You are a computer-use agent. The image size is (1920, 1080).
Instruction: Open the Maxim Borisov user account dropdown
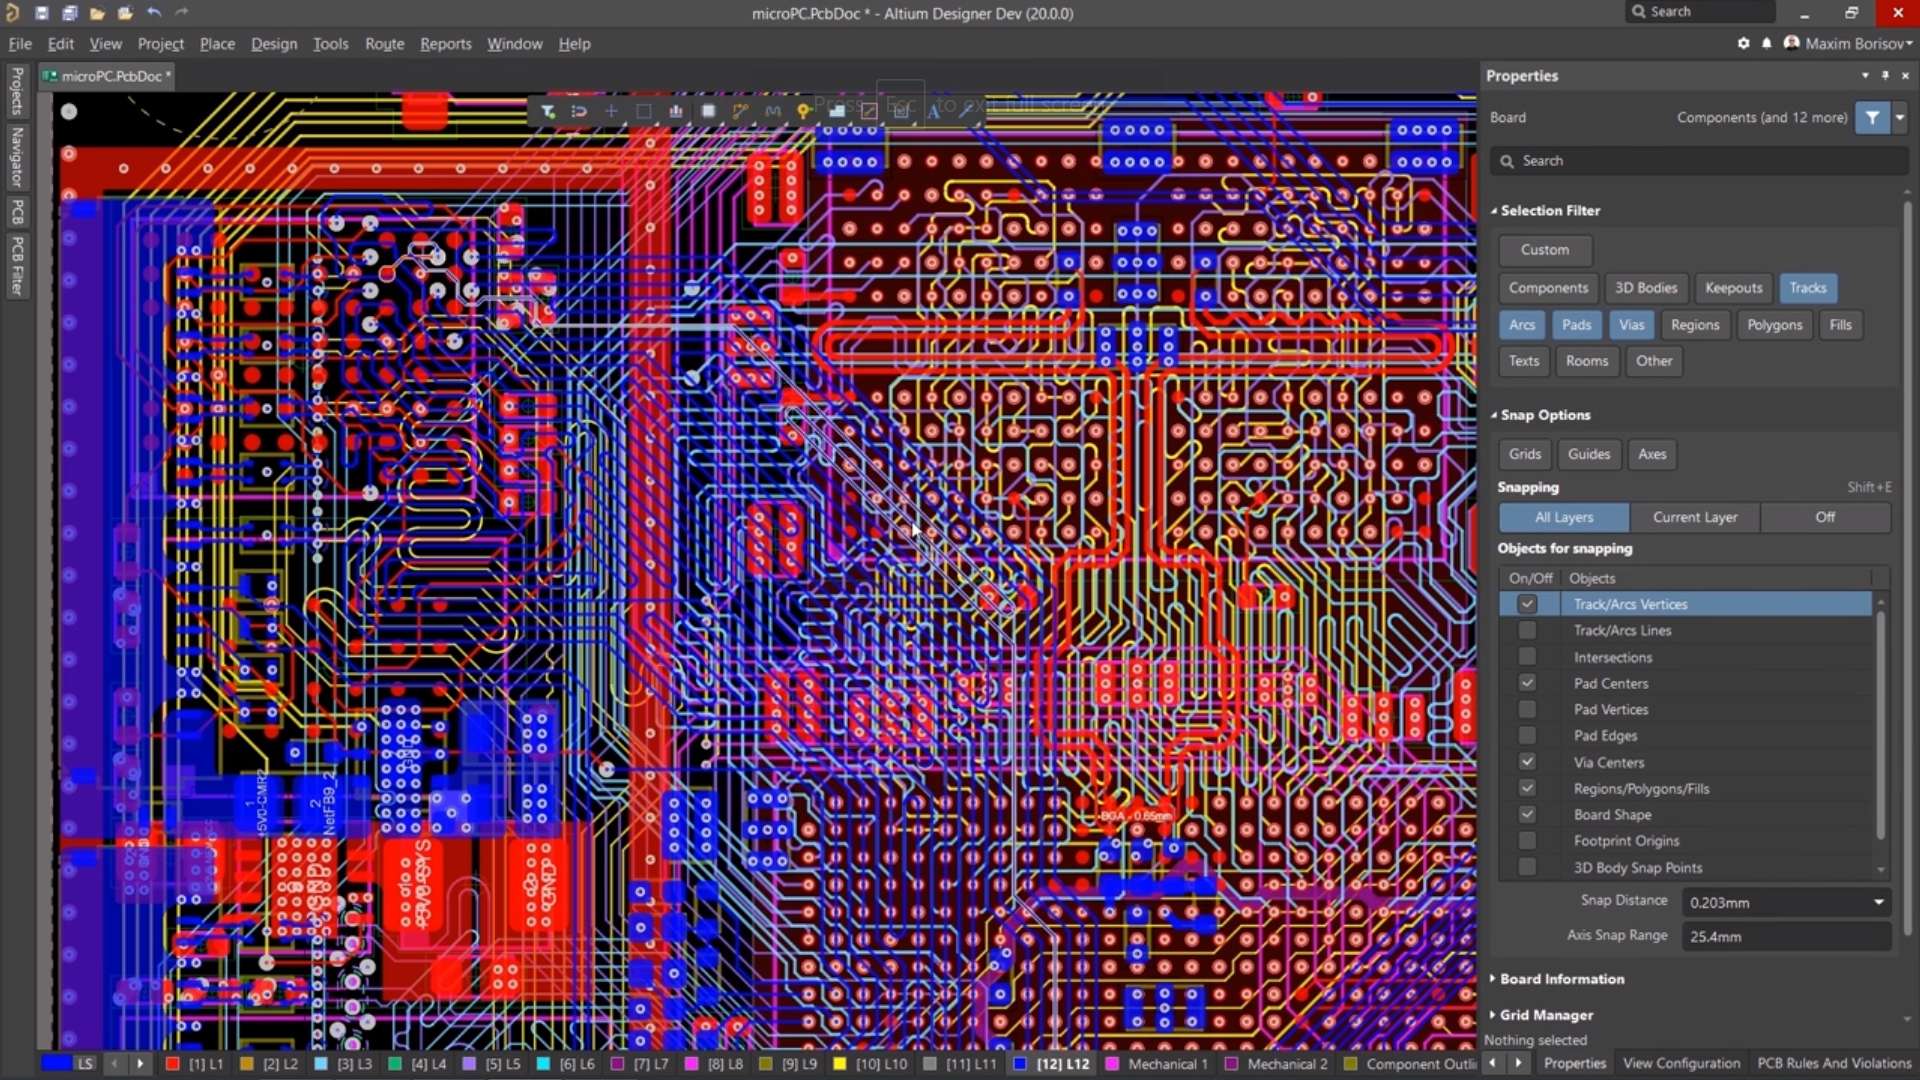click(x=1848, y=43)
